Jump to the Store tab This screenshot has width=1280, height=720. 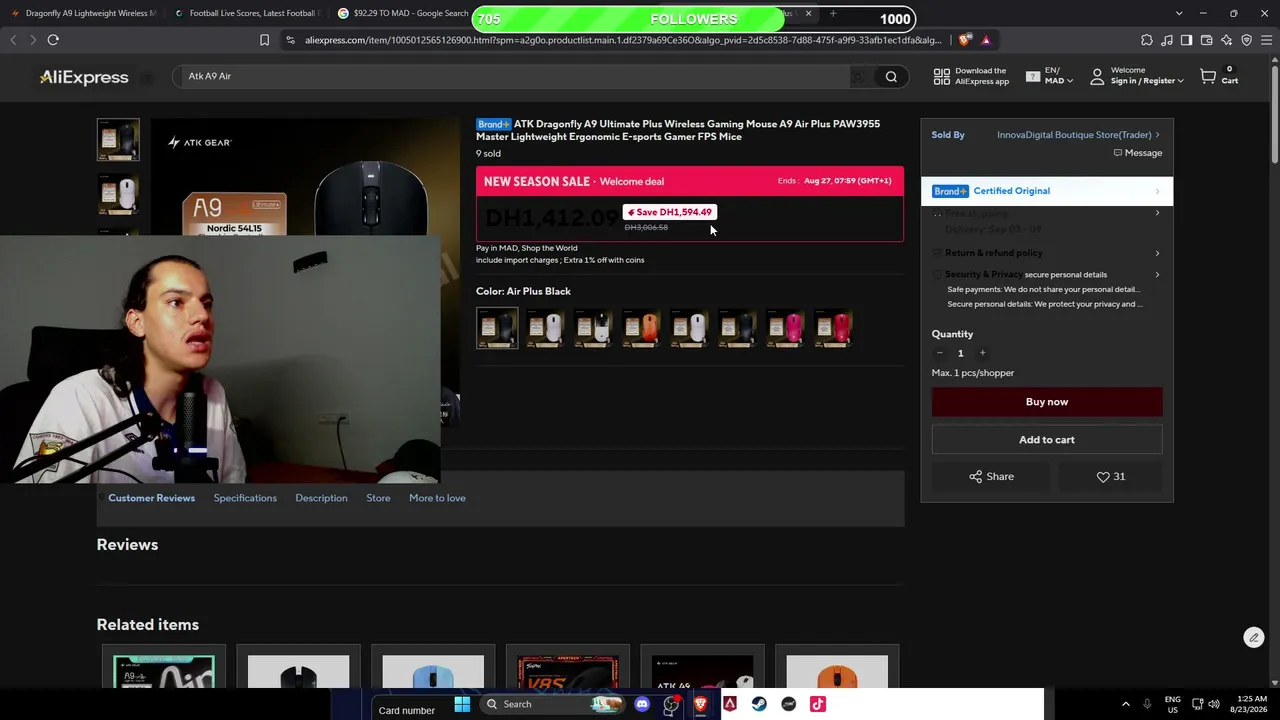[x=378, y=498]
